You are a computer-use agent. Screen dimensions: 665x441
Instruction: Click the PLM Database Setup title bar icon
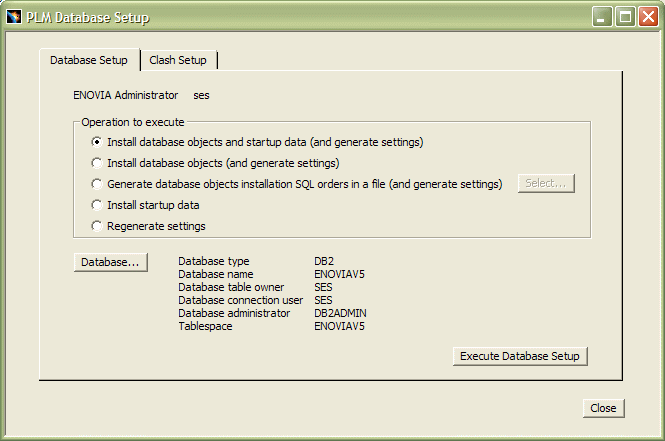[x=14, y=17]
